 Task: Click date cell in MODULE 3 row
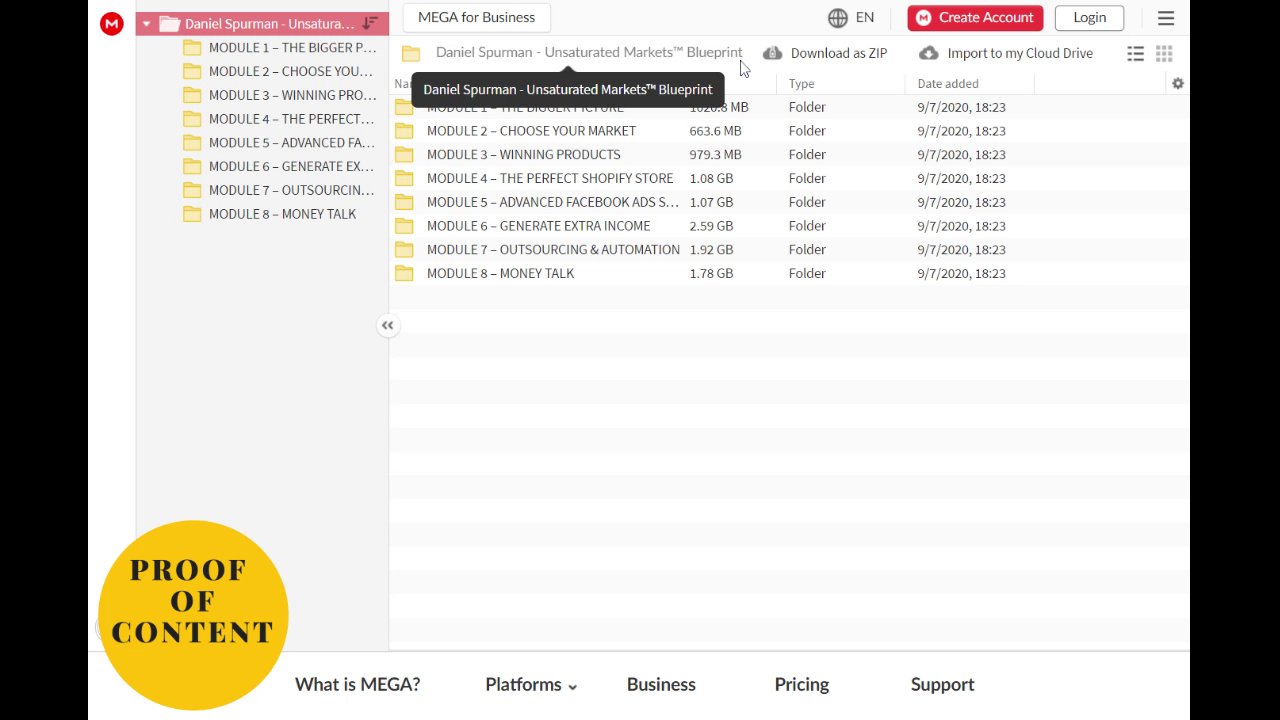tap(961, 155)
